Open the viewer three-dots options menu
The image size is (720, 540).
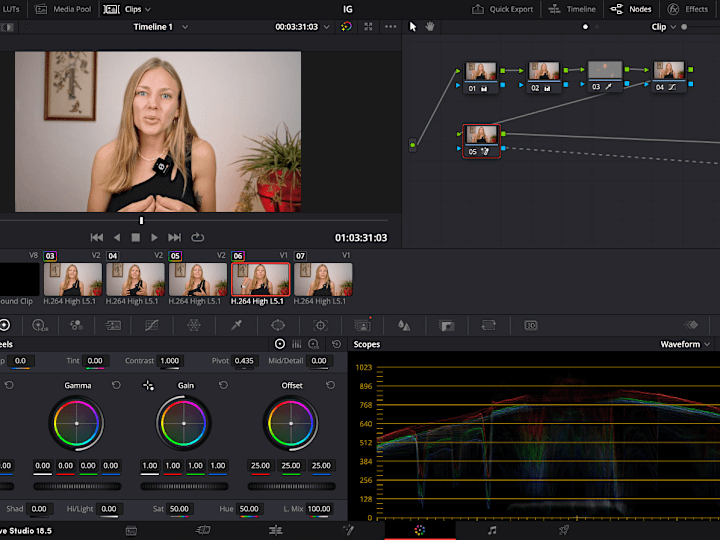click(x=390, y=27)
